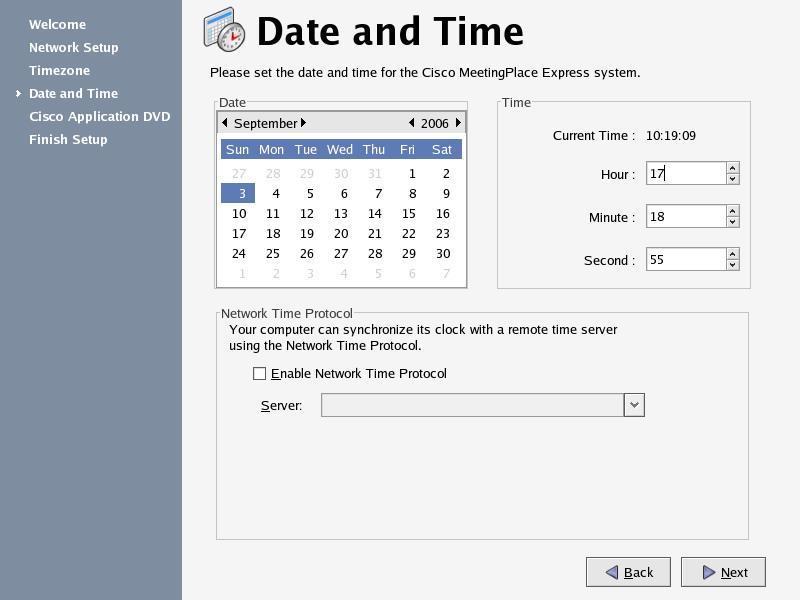Choose day 20 in the calendar

(341, 233)
